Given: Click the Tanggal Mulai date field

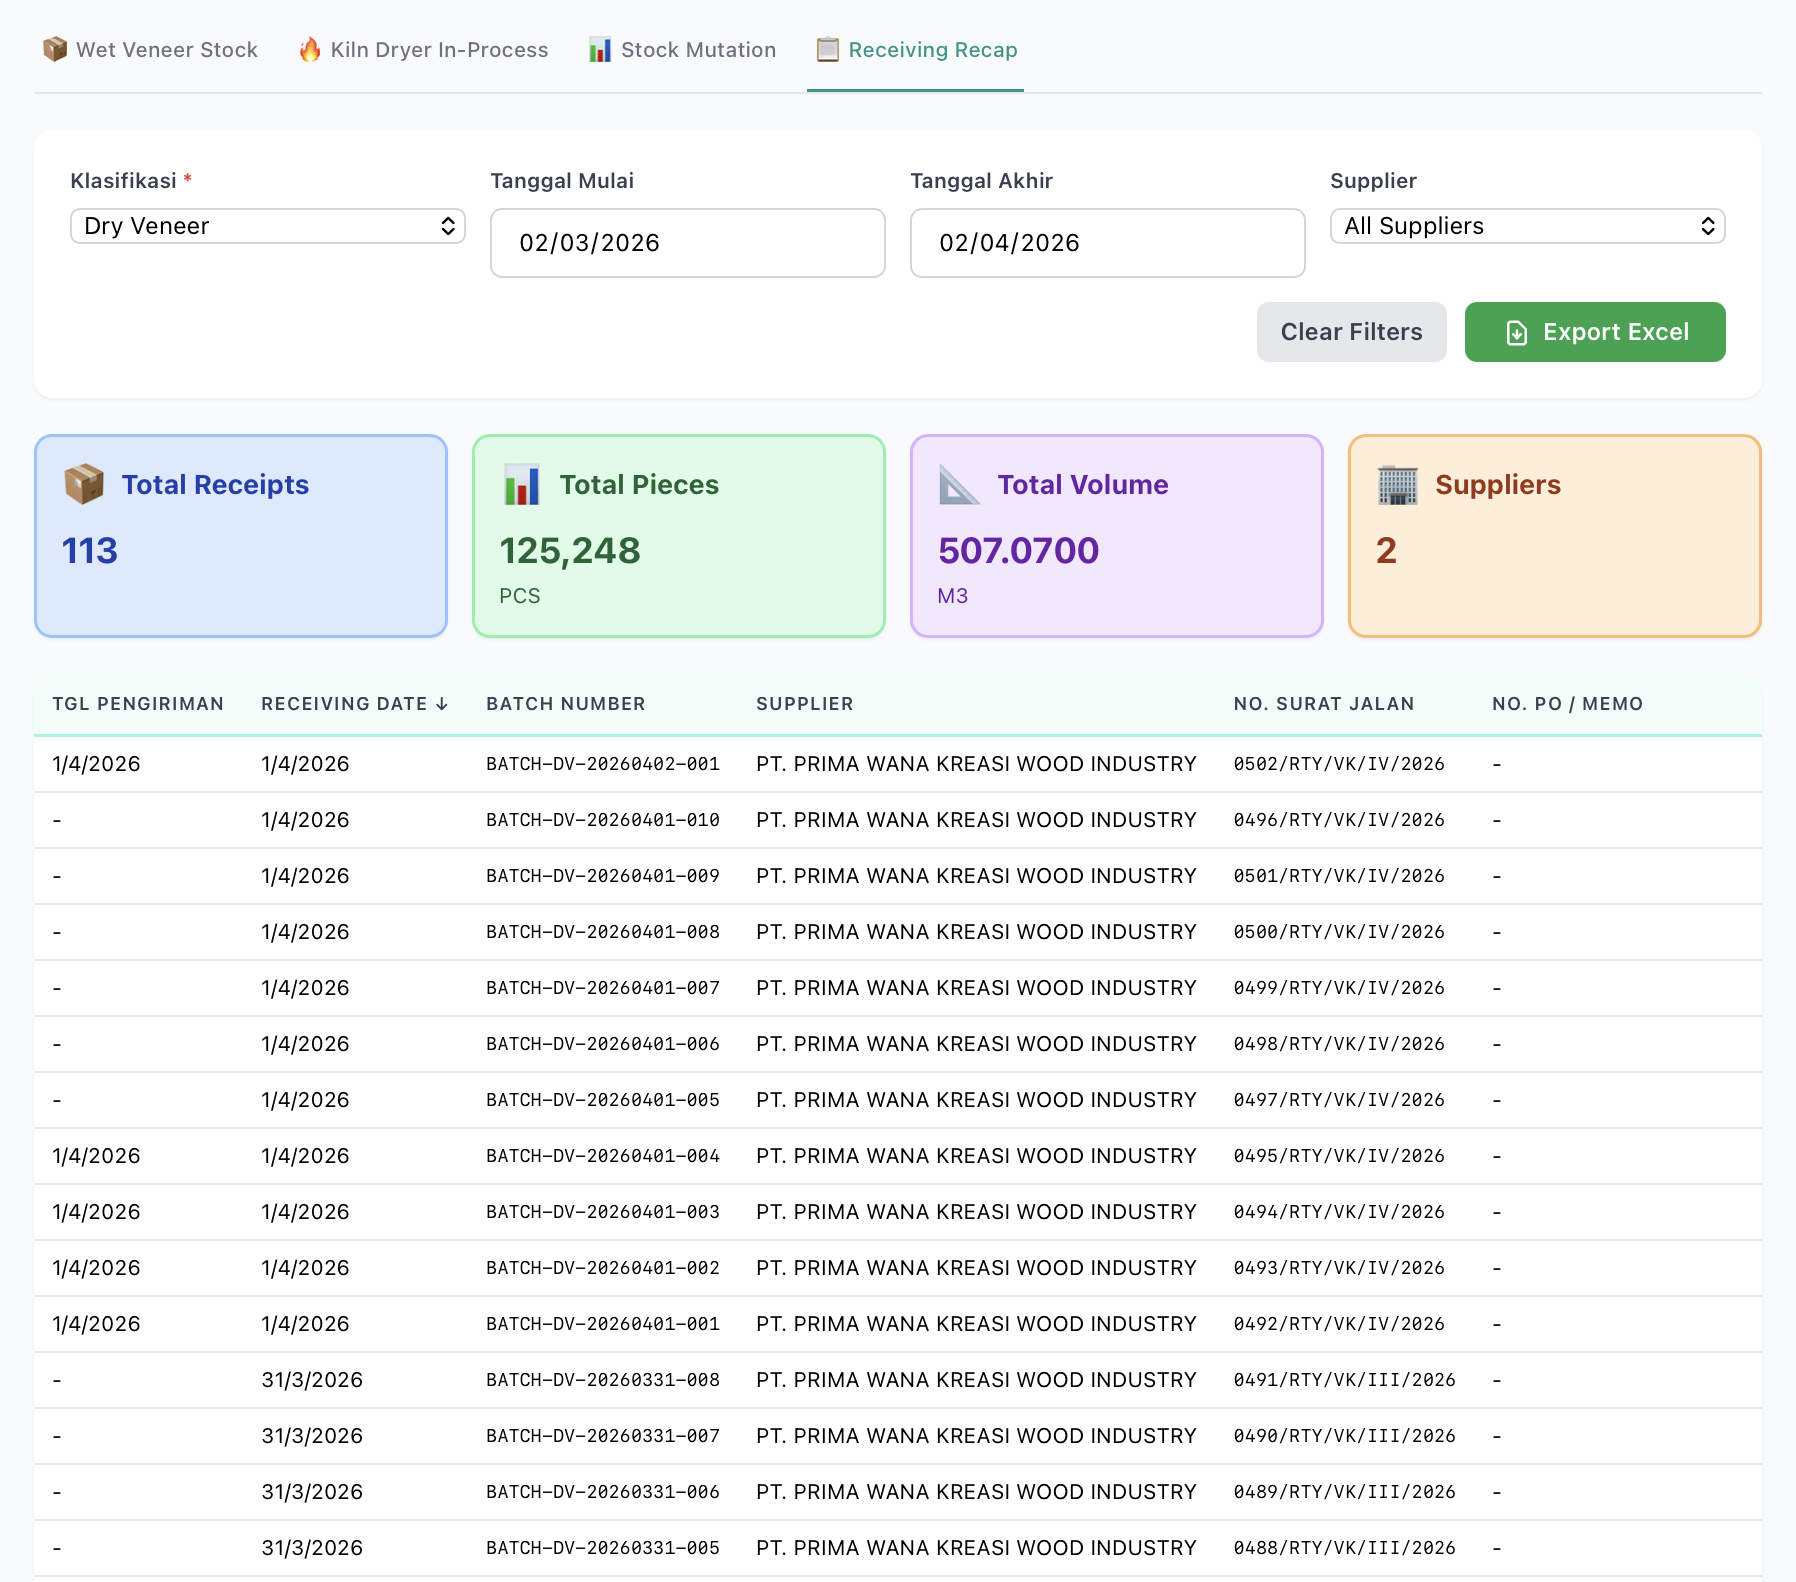Looking at the screenshot, I should 687,243.
